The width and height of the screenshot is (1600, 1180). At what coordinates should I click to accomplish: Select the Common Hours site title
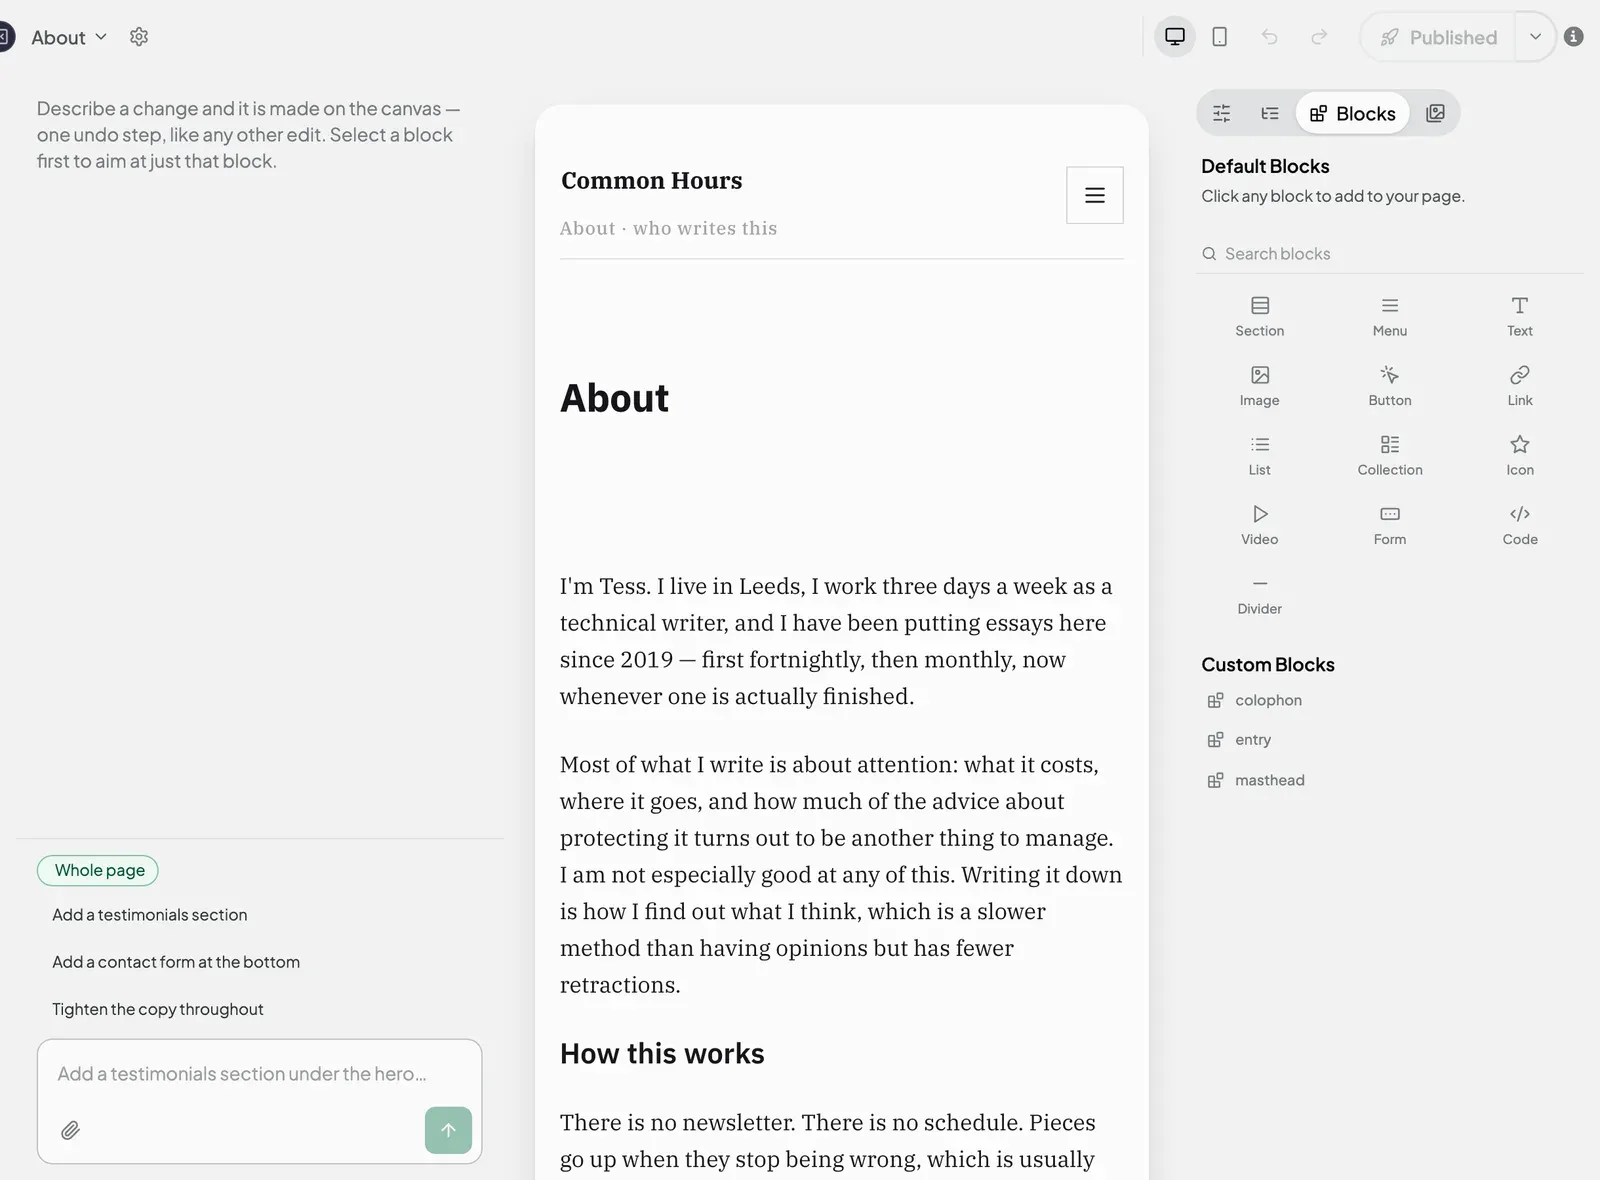click(652, 181)
